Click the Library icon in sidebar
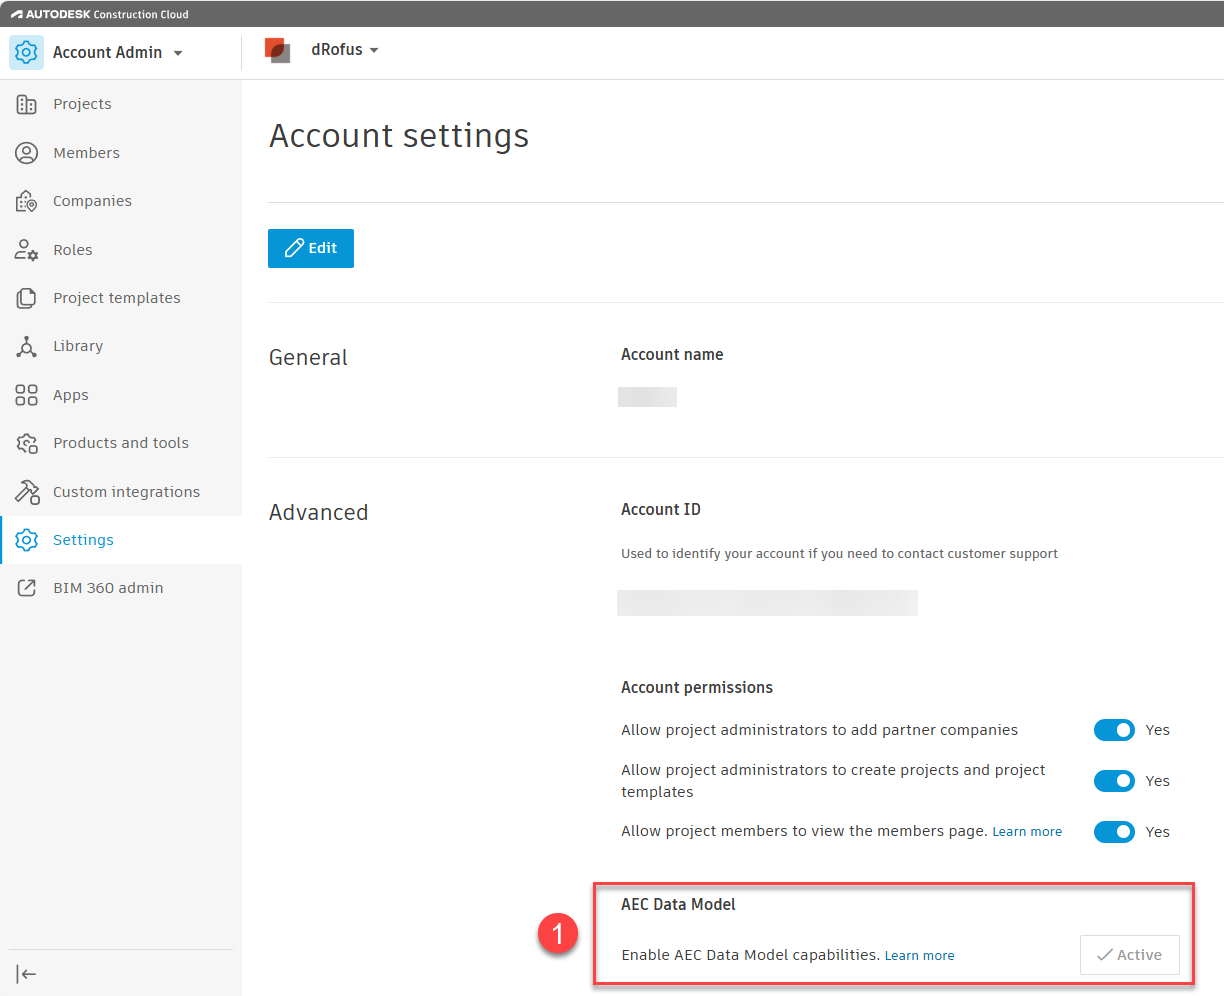Screen dimensions: 1224x996 tap(27, 346)
